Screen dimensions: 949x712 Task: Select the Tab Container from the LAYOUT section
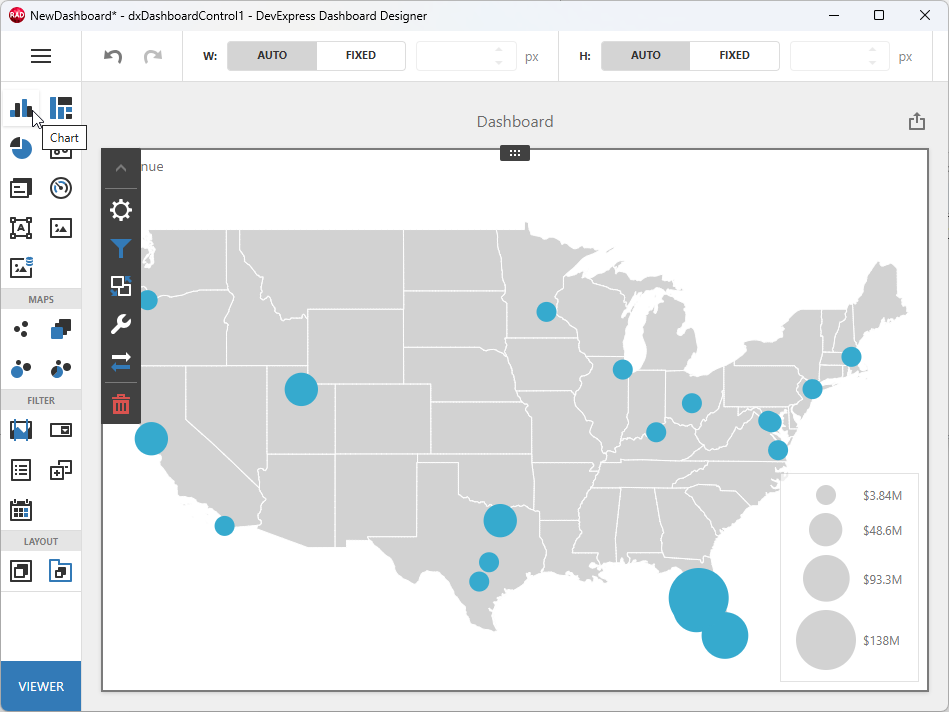60,570
